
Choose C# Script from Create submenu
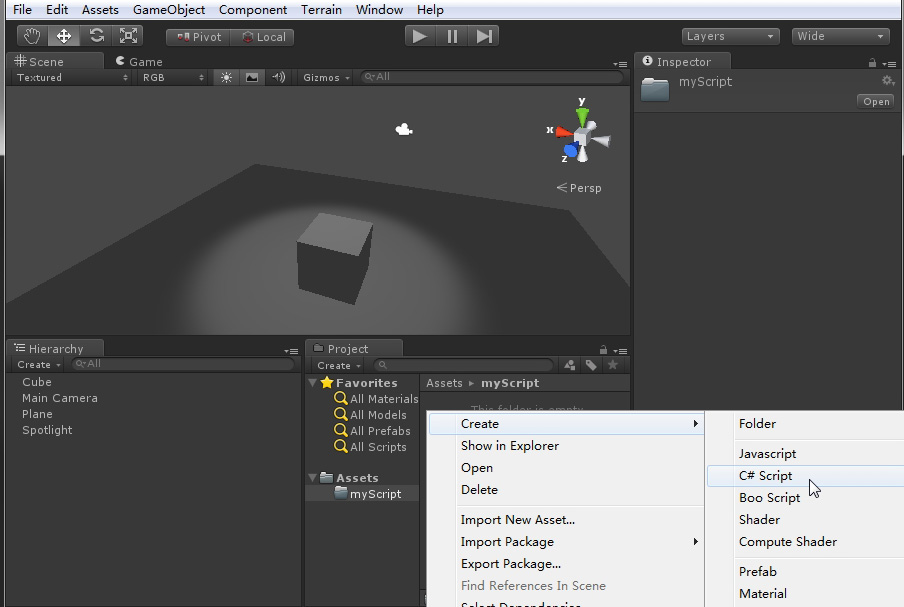click(x=765, y=476)
